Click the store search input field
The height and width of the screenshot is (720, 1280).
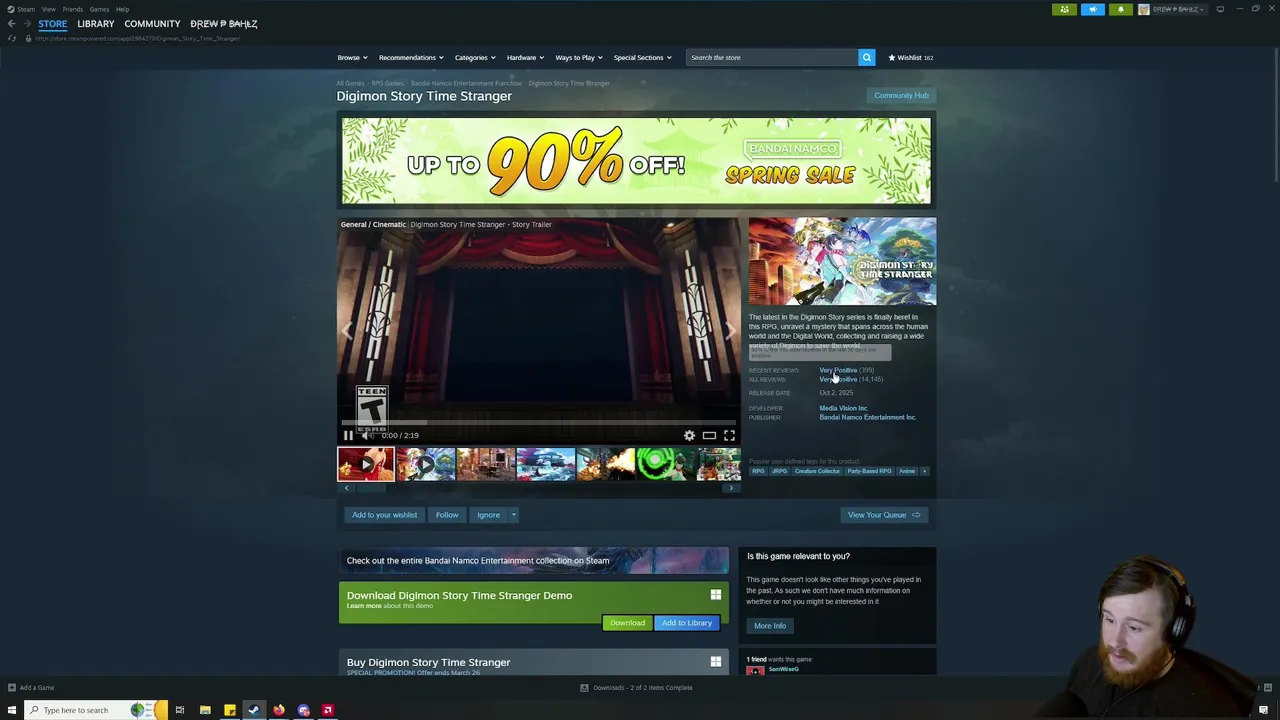tap(772, 57)
